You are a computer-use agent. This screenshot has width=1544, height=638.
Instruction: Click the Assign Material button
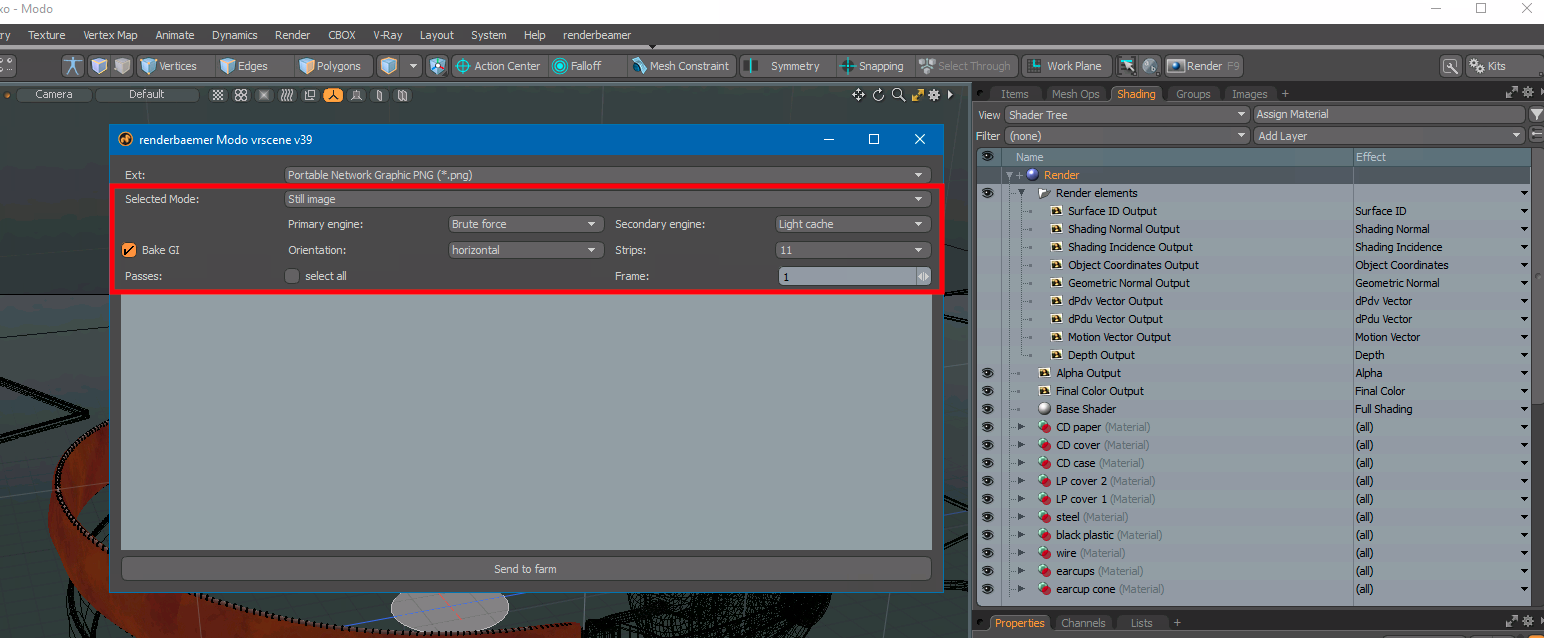point(1389,115)
